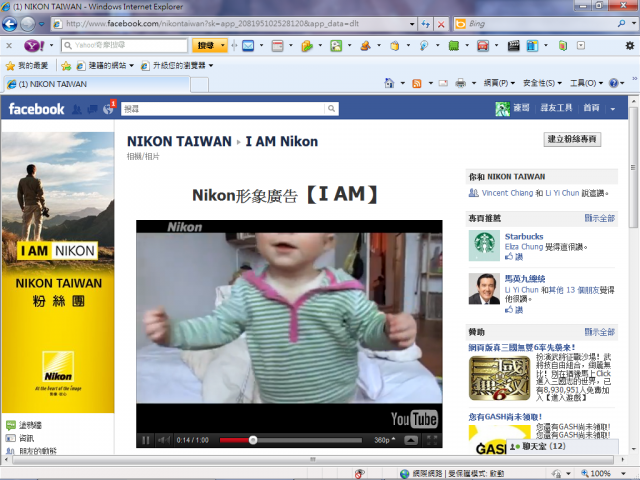Click the blue Help question mark icon
The image size is (640, 480).
[x=613, y=83]
